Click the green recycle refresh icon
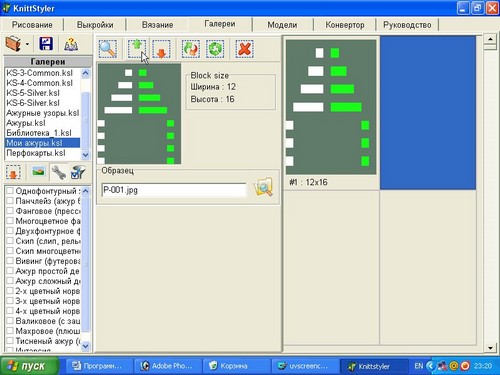Image resolution: width=500 pixels, height=375 pixels. click(x=215, y=49)
